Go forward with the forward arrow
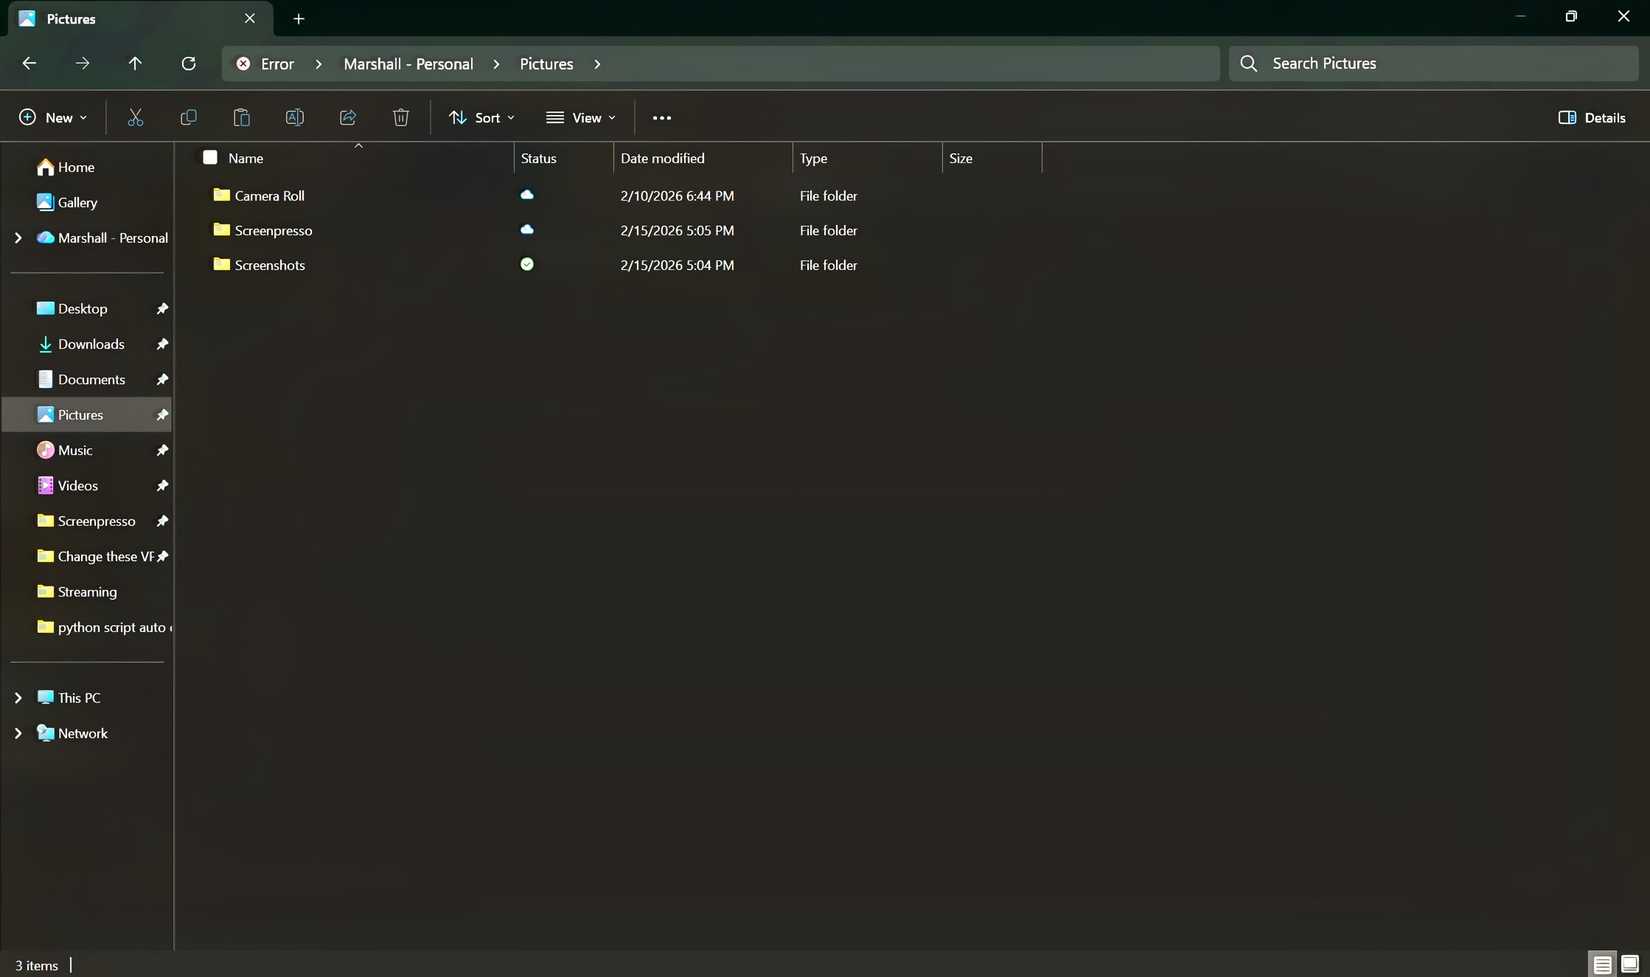The width and height of the screenshot is (1650, 977). pos(82,63)
